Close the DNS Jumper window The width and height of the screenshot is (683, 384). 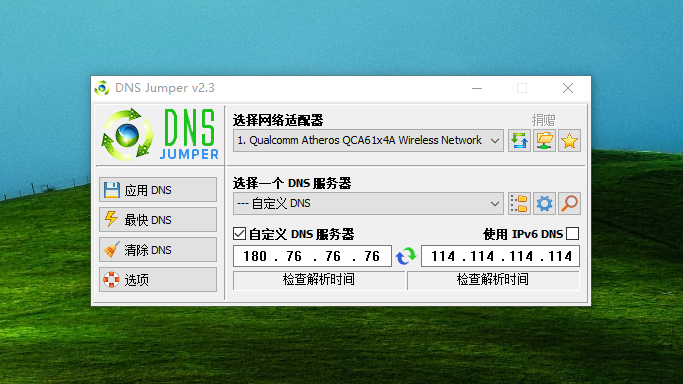point(568,88)
